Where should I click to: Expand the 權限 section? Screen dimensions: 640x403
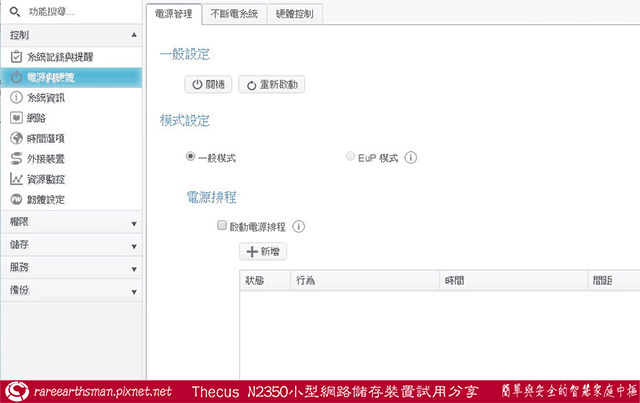point(133,221)
